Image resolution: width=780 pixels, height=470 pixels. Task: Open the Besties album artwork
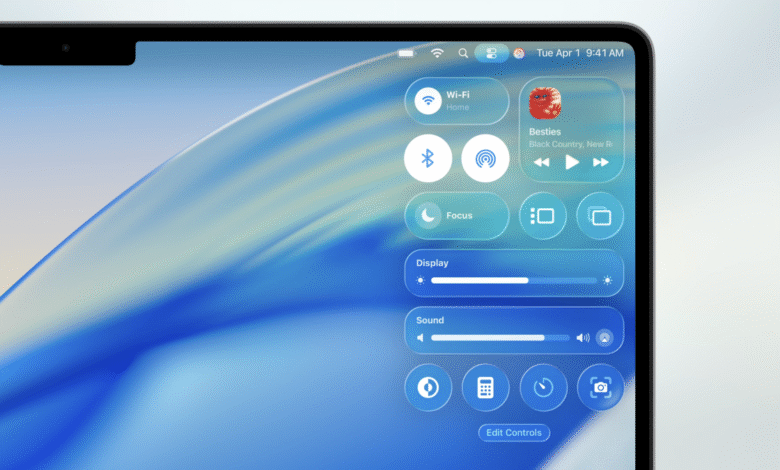point(545,103)
